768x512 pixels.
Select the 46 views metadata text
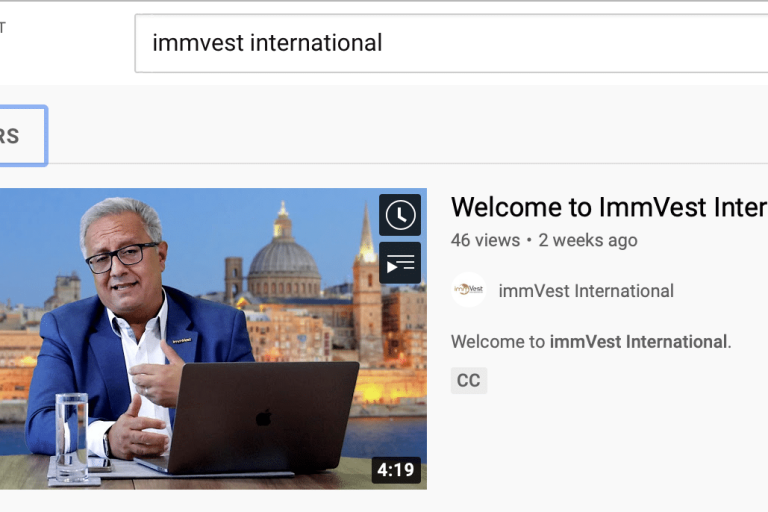pos(485,240)
